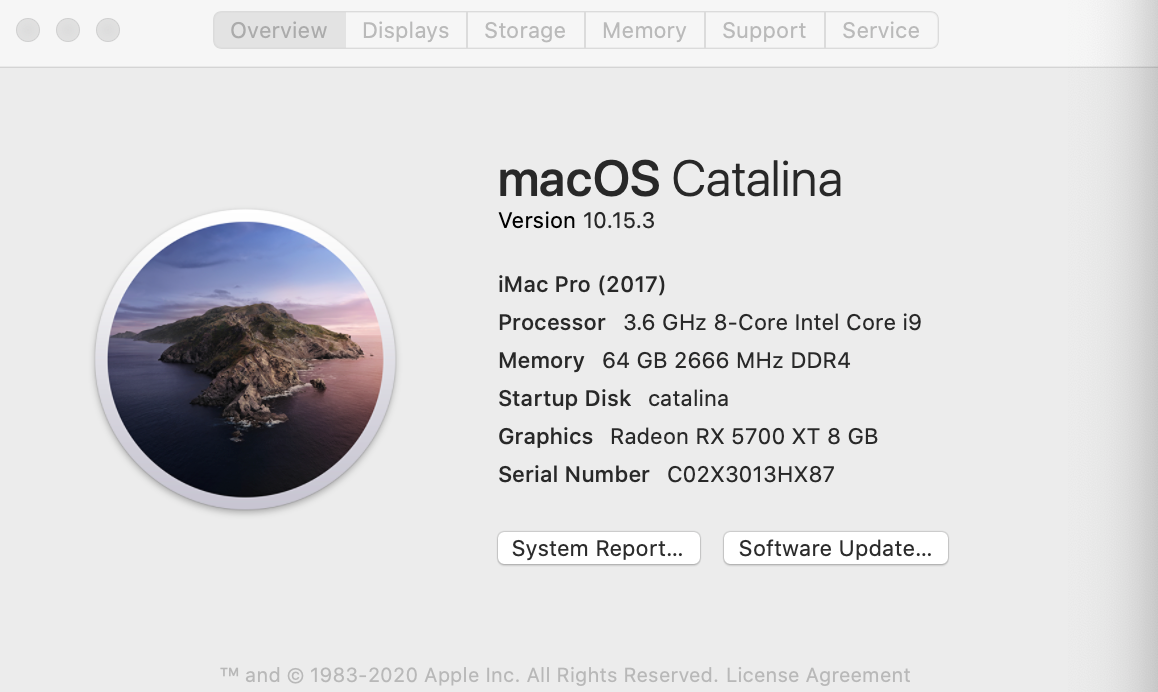1158x692 pixels.
Task: Click serial number C02X3013HX87
Action: 750,474
